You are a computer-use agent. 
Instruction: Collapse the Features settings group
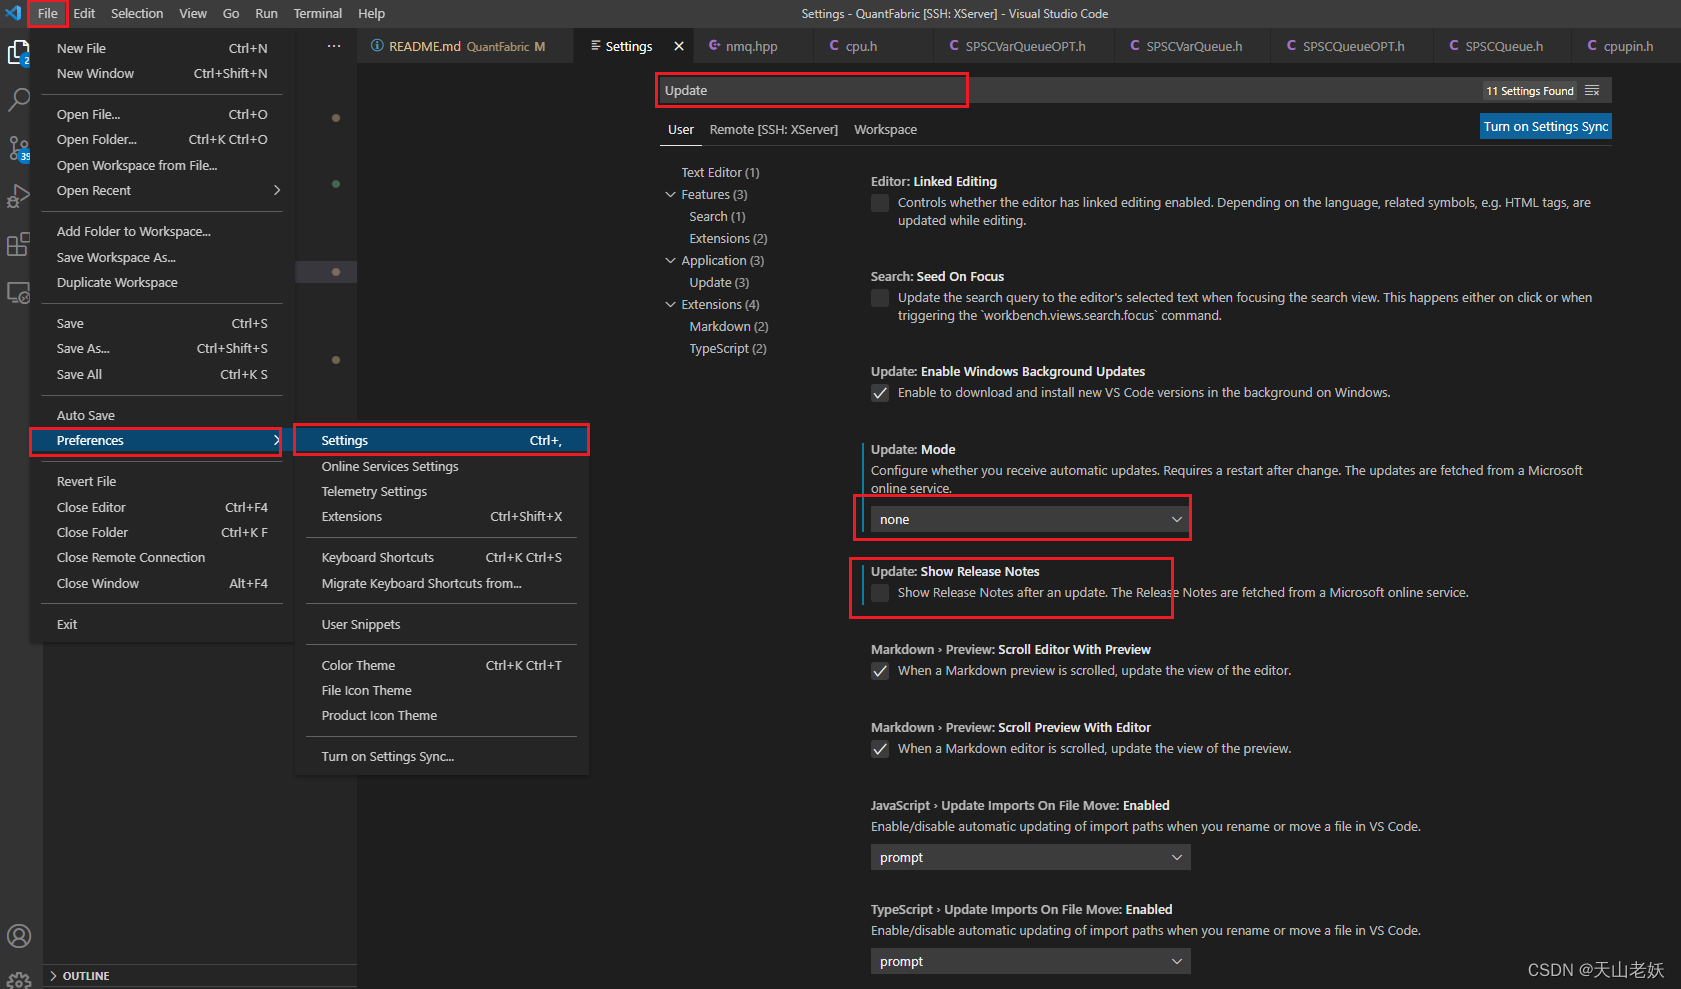[671, 194]
